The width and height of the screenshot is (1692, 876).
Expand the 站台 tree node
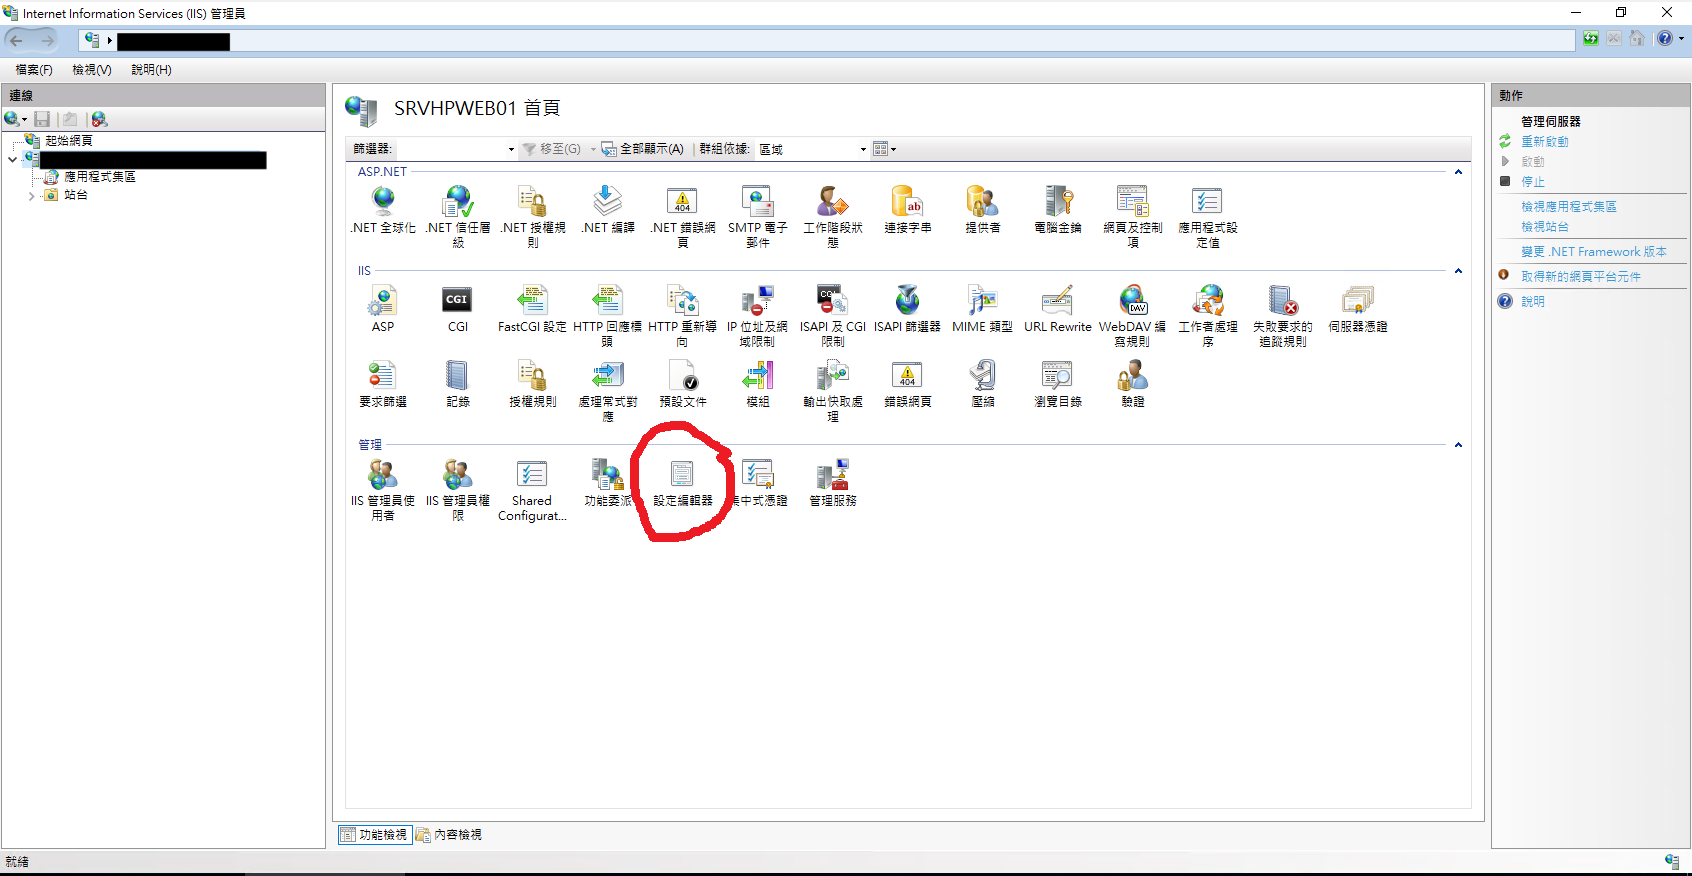tap(32, 196)
